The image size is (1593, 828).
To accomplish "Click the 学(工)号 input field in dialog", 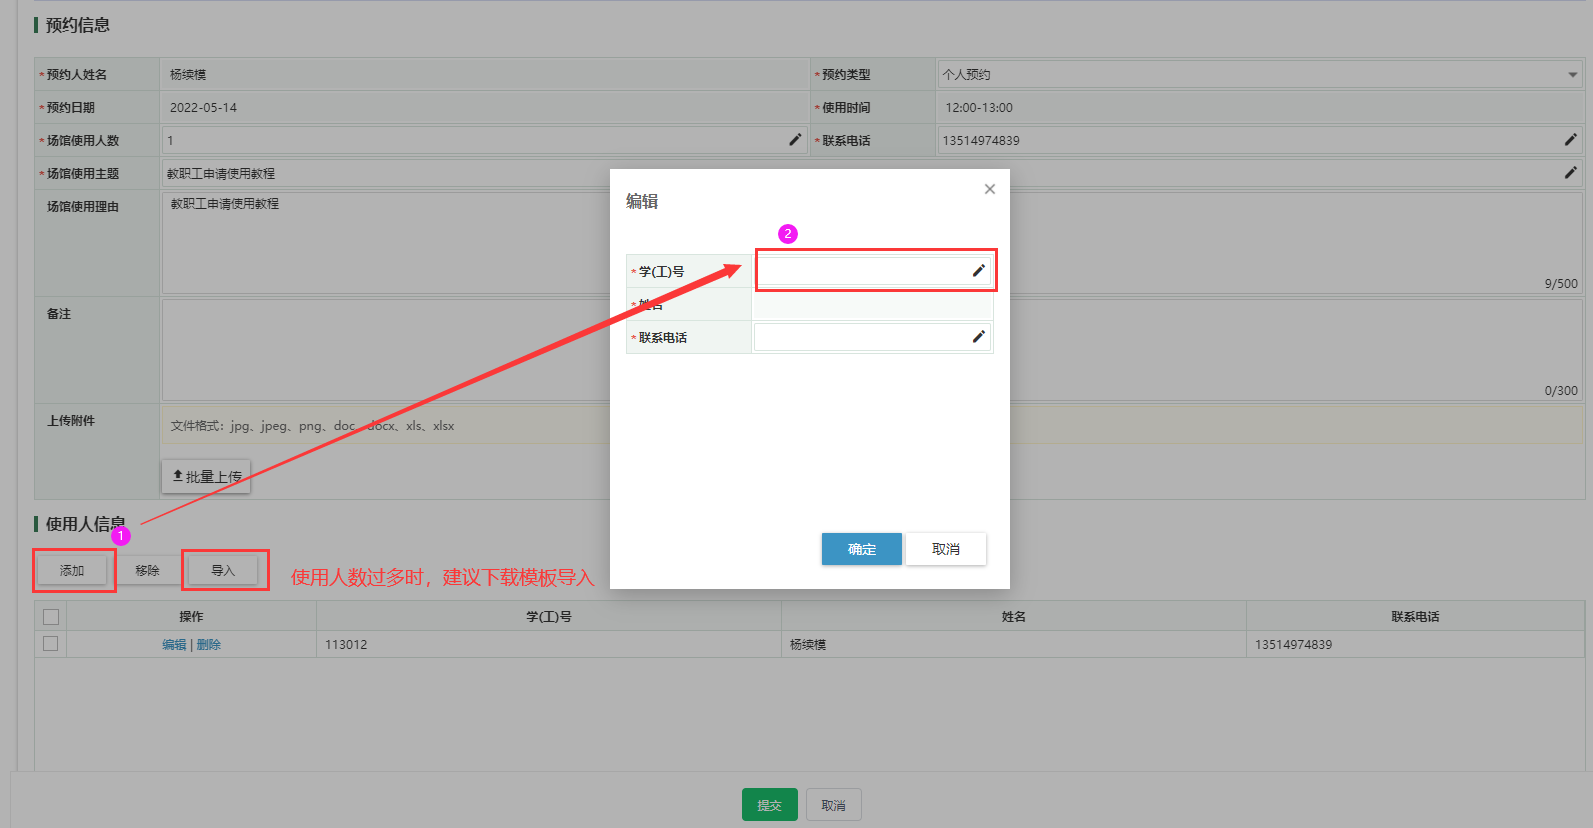I will pos(862,271).
